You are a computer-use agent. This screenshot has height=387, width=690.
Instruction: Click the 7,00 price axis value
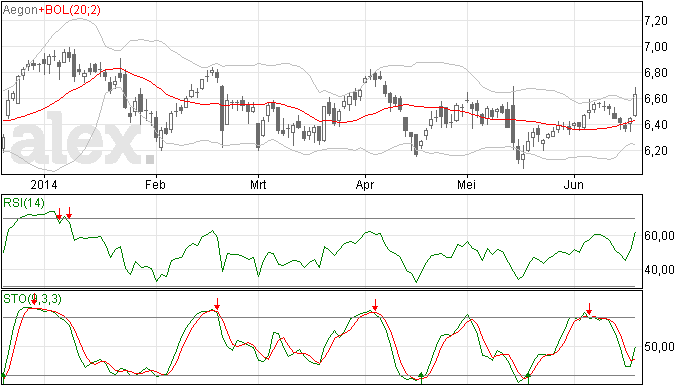[656, 47]
